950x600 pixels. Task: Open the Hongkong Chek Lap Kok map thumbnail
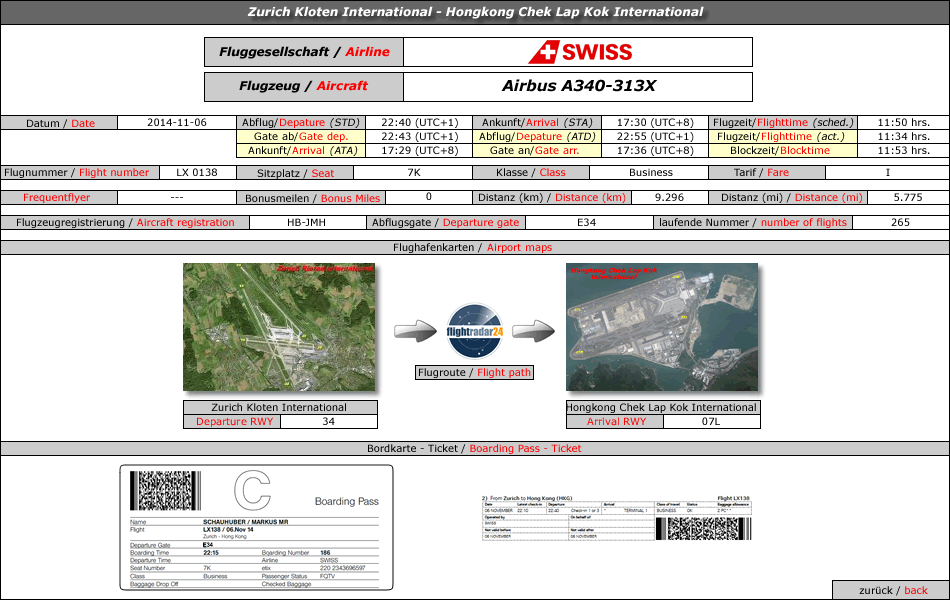coord(662,327)
